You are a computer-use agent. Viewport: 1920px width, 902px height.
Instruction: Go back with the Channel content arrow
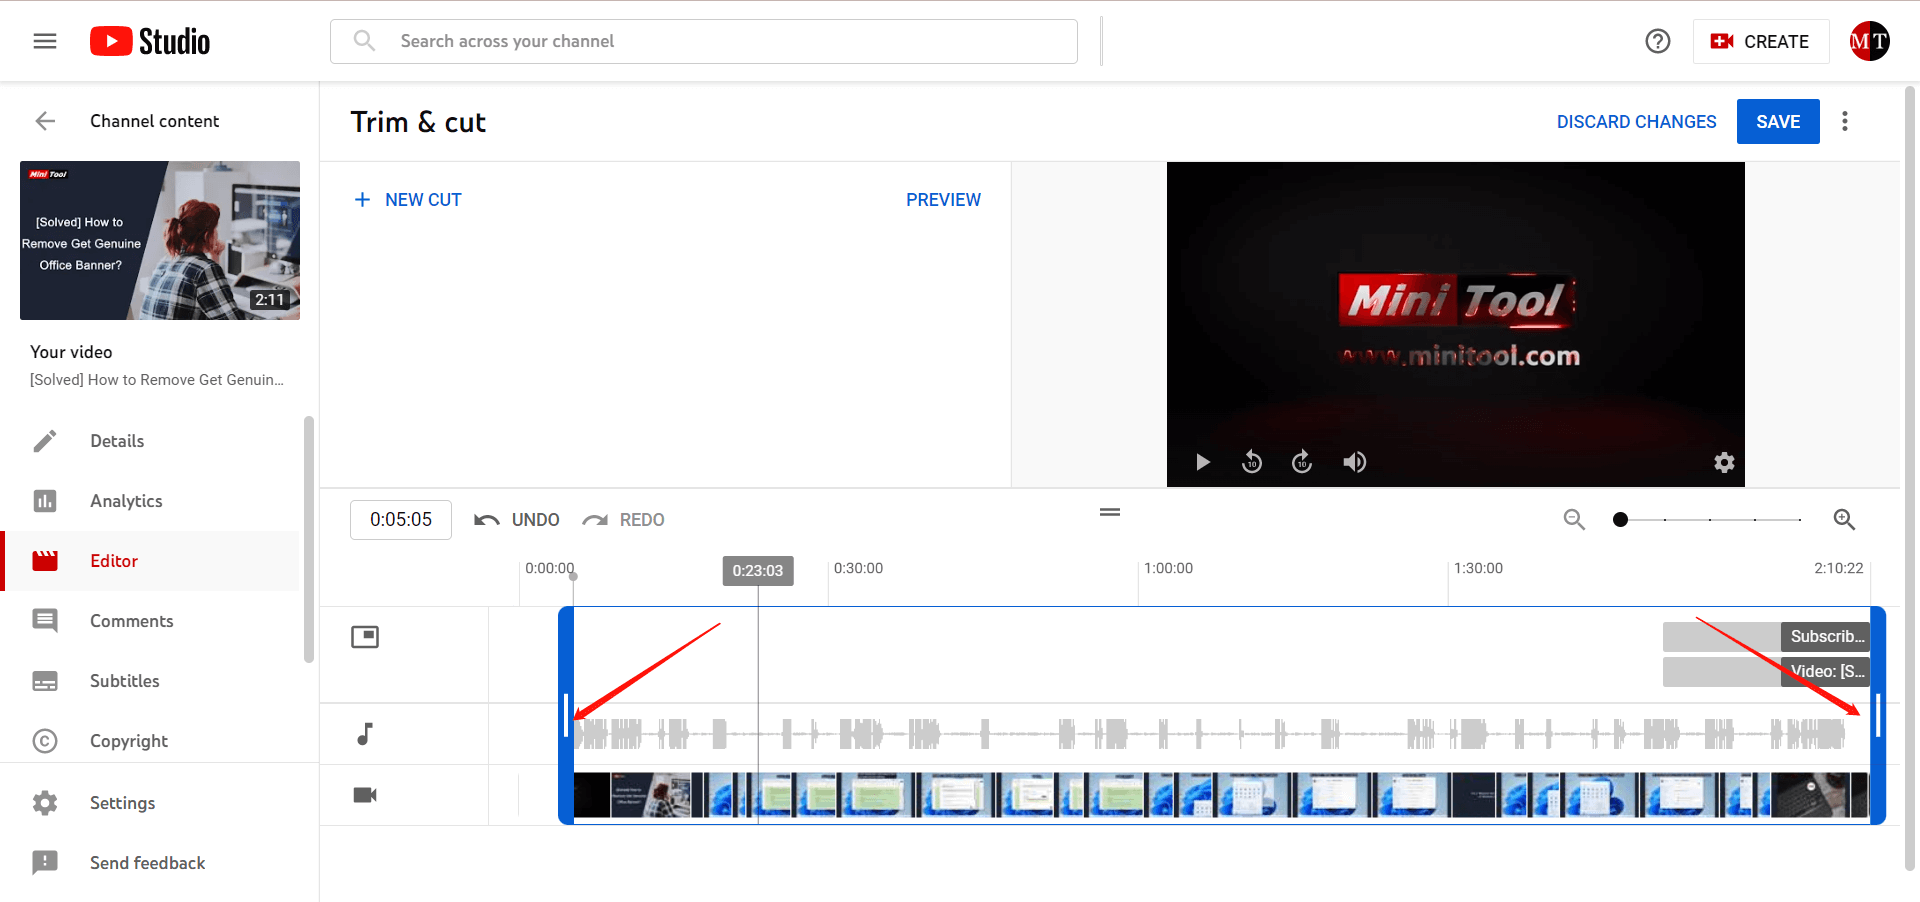pos(45,121)
